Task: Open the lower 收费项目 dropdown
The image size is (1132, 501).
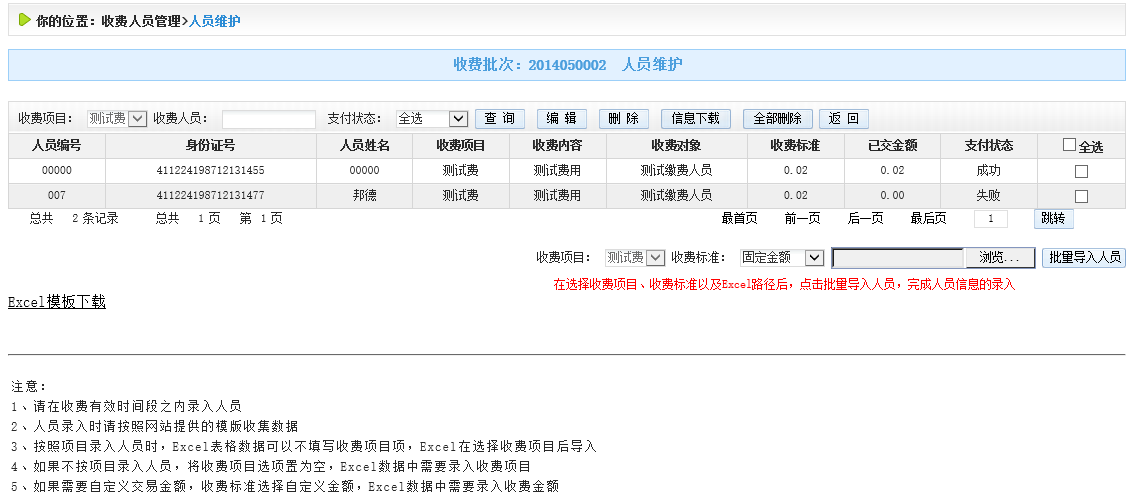Action: (635, 258)
